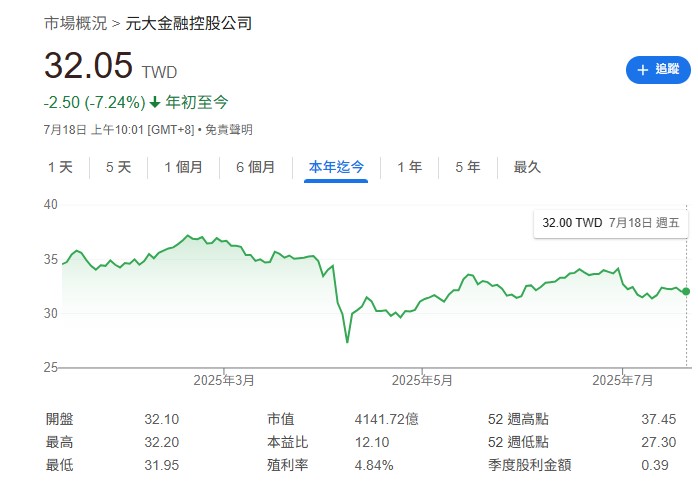Switch to the 1 個月 tab
Image resolution: width=698 pixels, height=489 pixels.
[183, 167]
